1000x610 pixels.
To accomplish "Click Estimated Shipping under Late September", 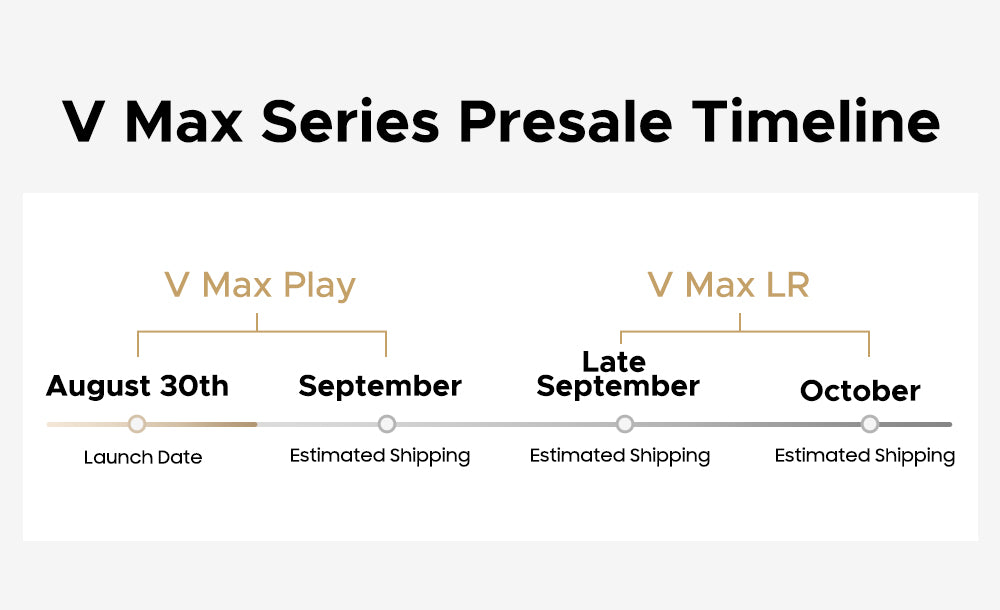I will pos(620,456).
